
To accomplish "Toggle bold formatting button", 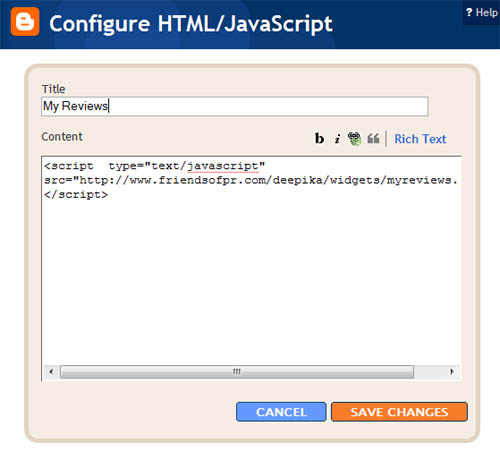I will [319, 138].
